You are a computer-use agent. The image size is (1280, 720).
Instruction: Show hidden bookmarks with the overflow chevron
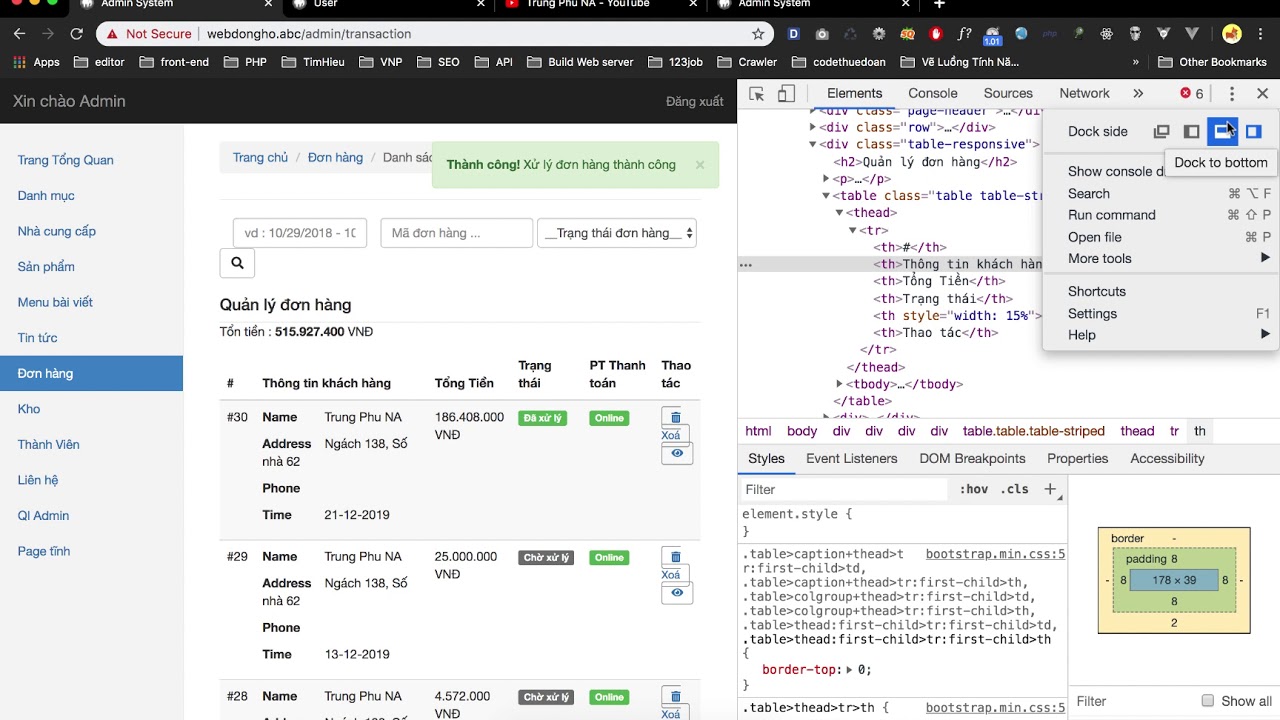1136,62
